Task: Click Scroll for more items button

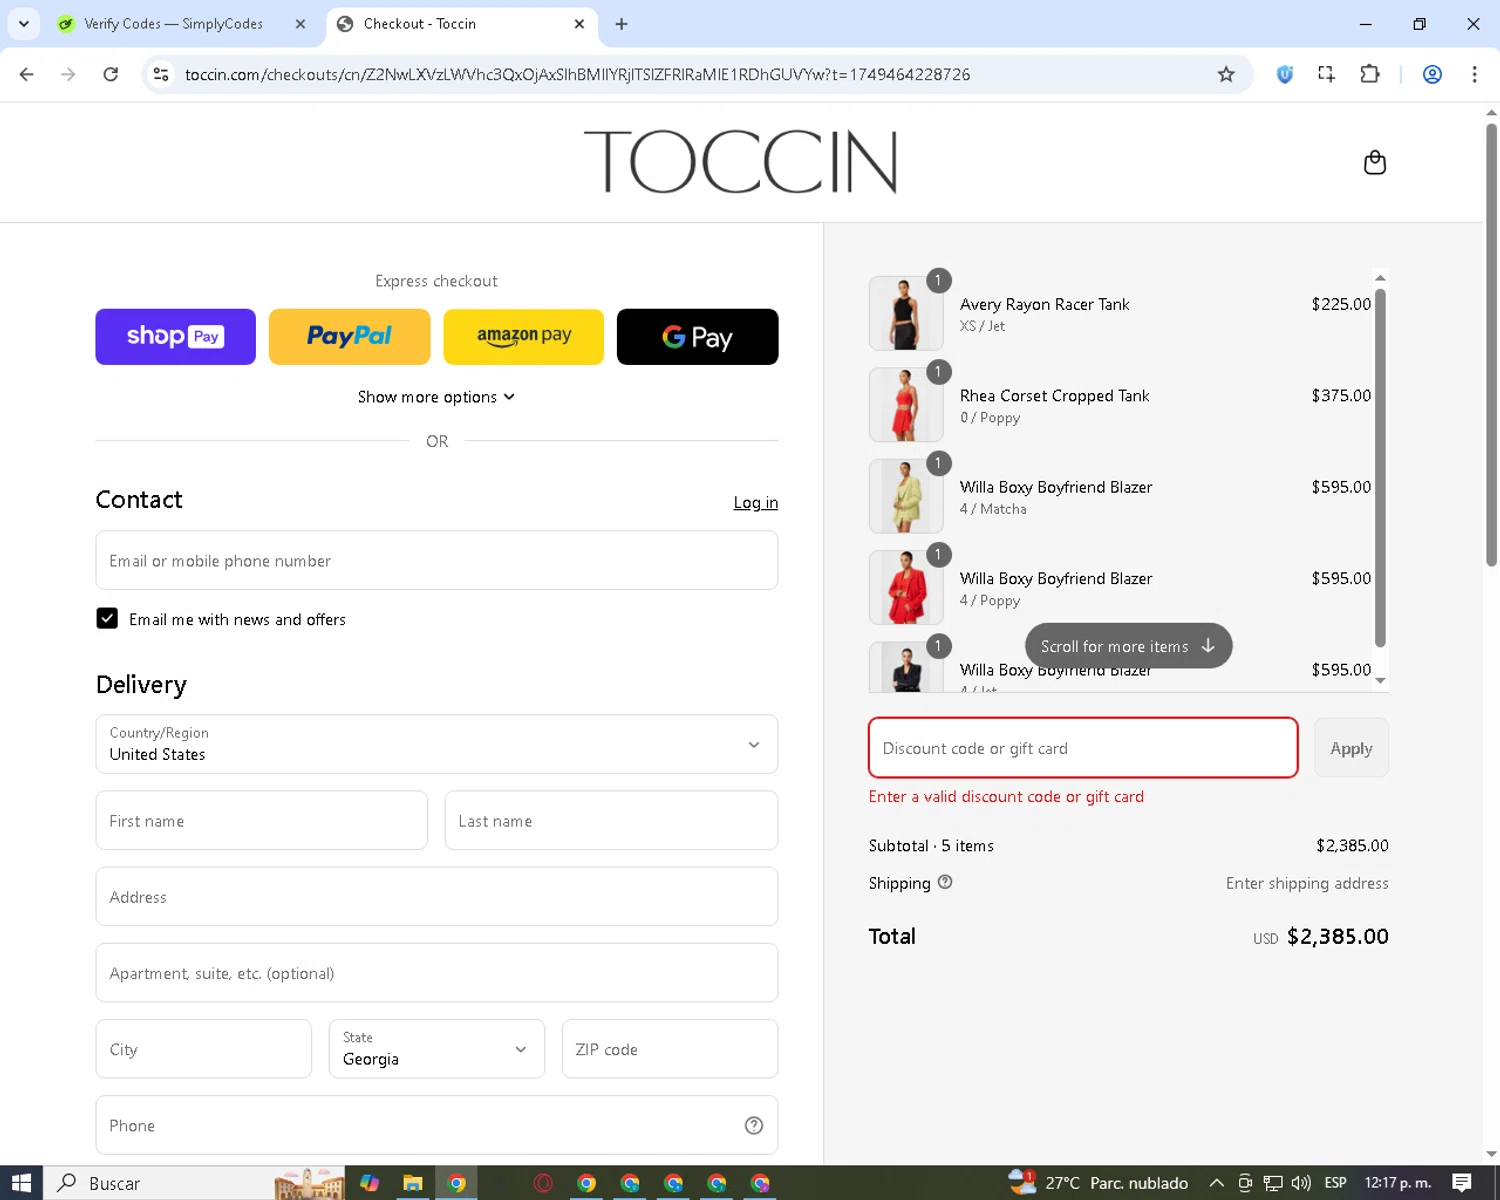Action: pyautogui.click(x=1128, y=646)
